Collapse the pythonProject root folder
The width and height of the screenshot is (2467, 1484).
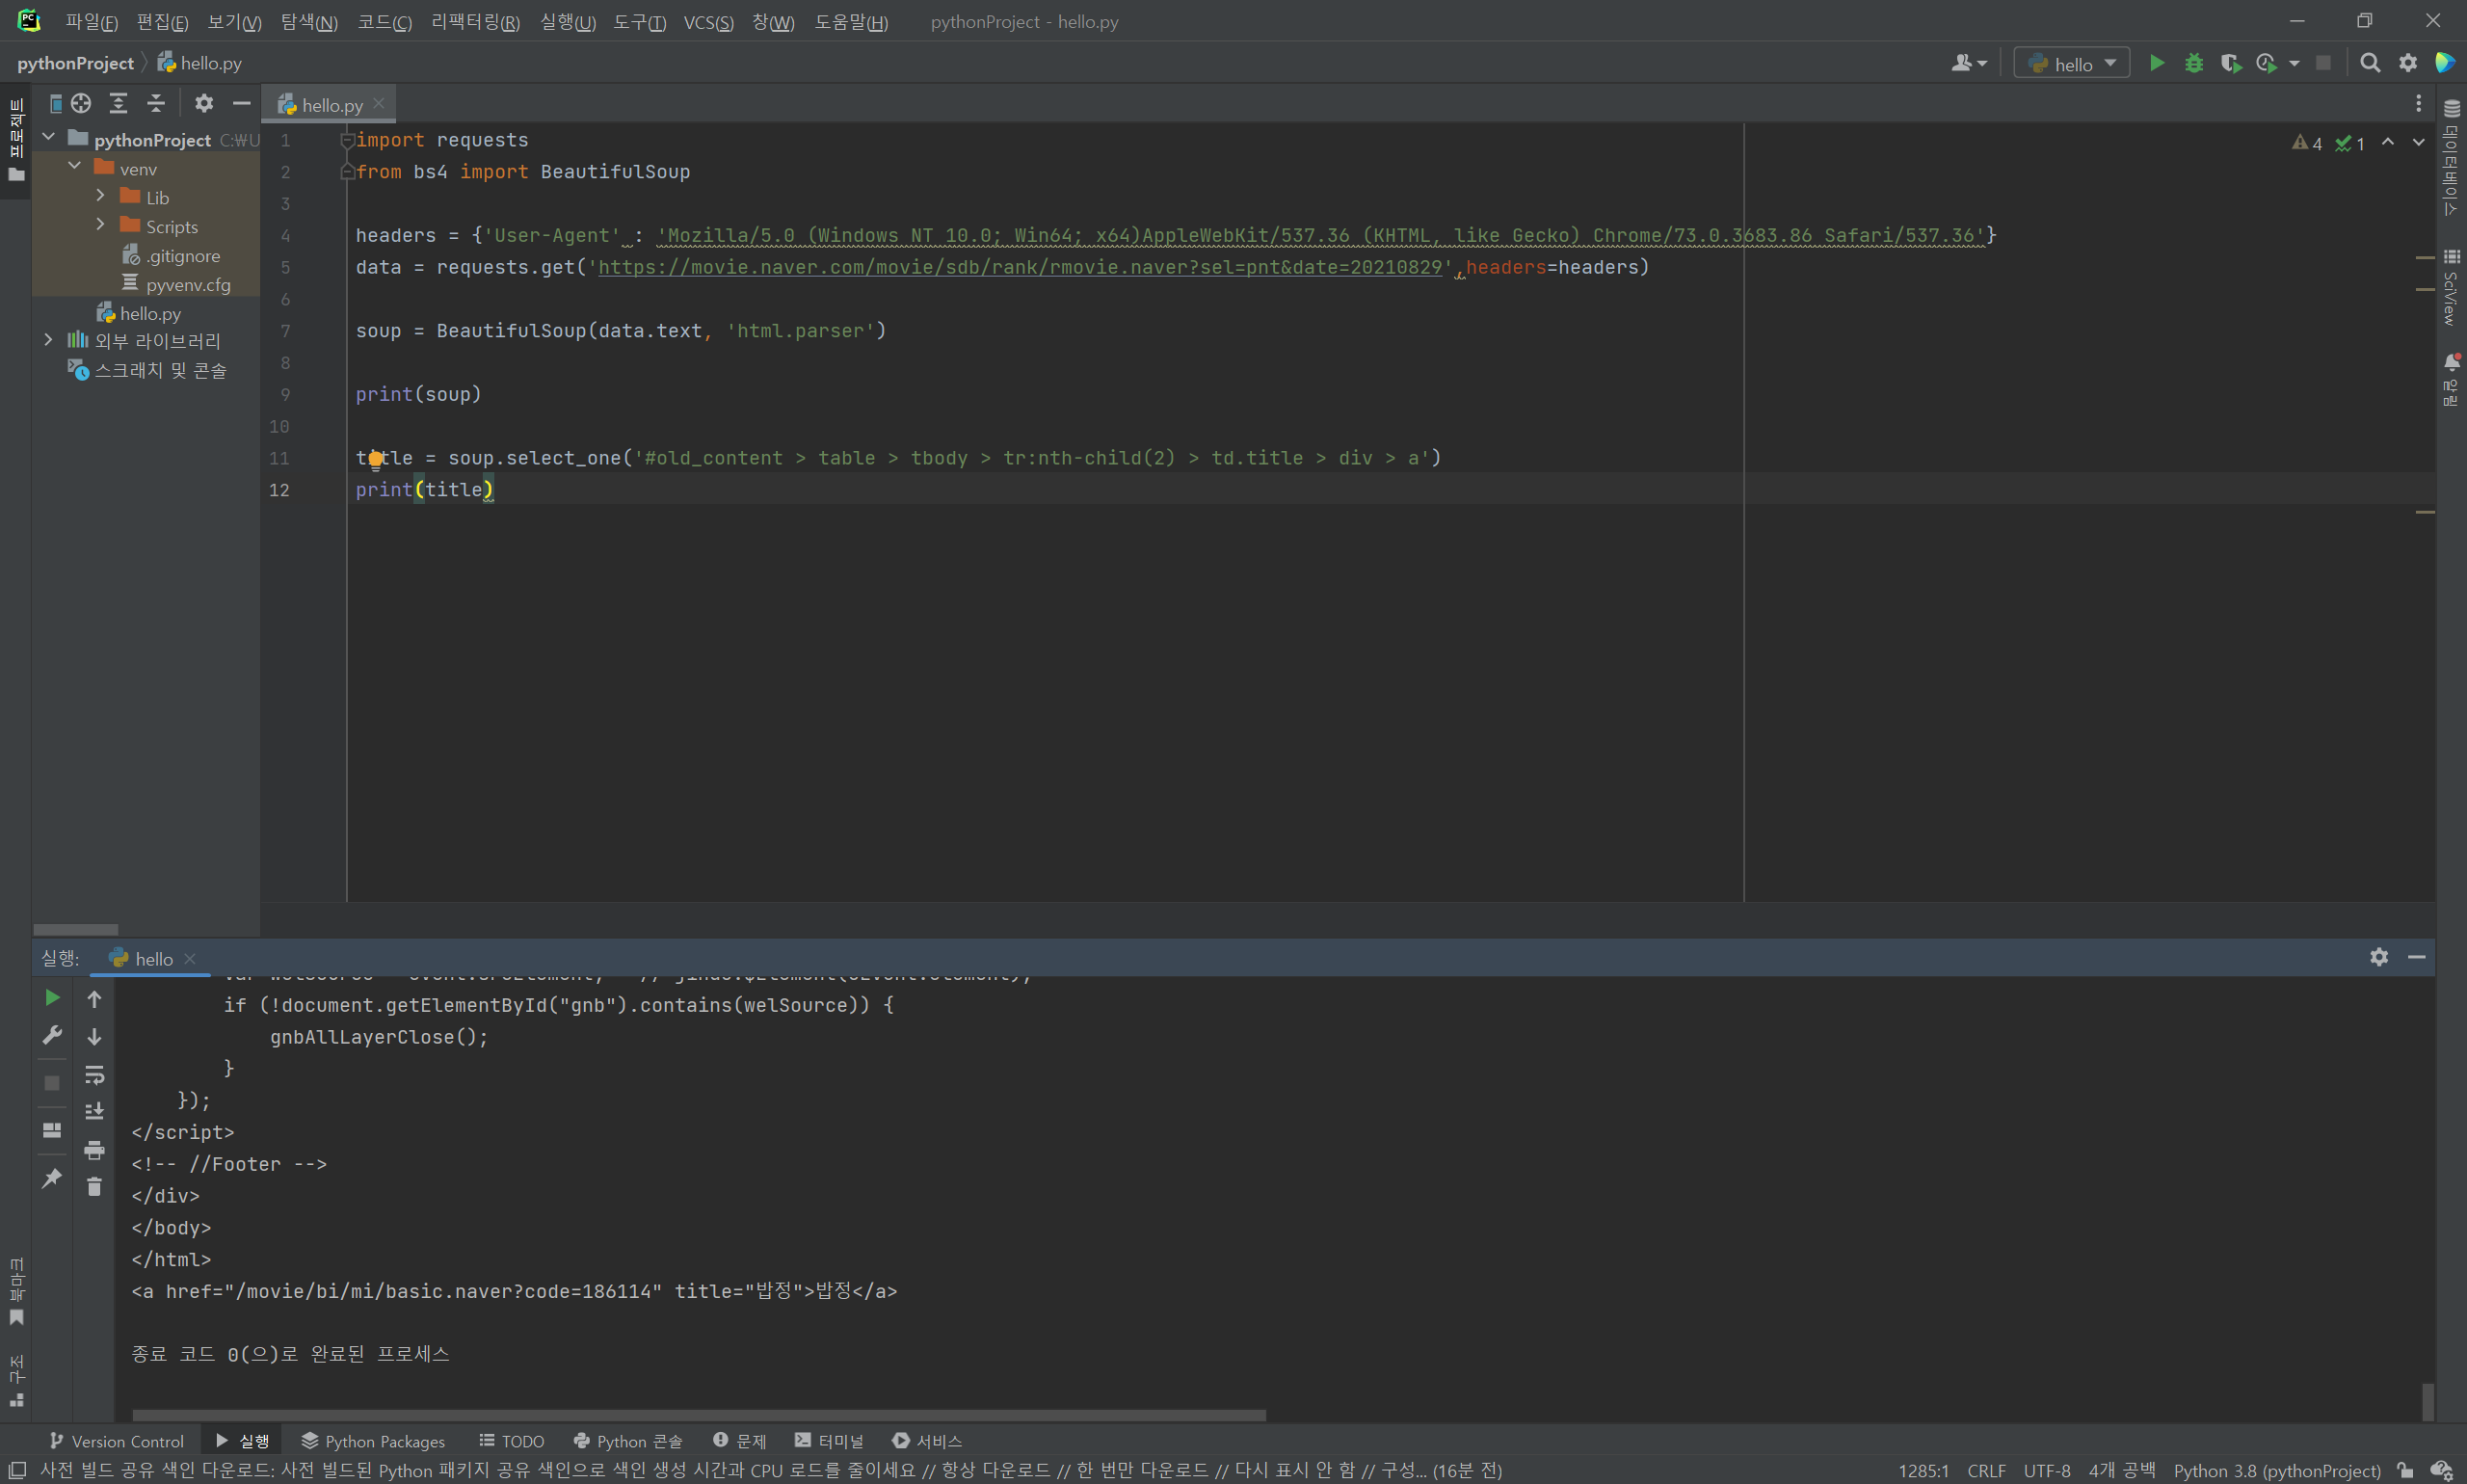(x=48, y=137)
